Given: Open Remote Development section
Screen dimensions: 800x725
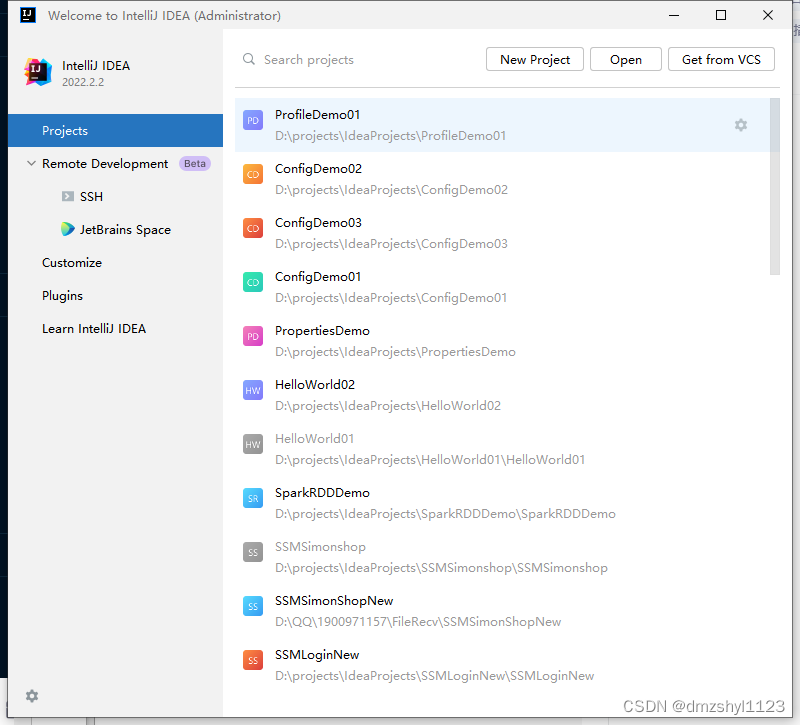Looking at the screenshot, I should click(x=115, y=163).
